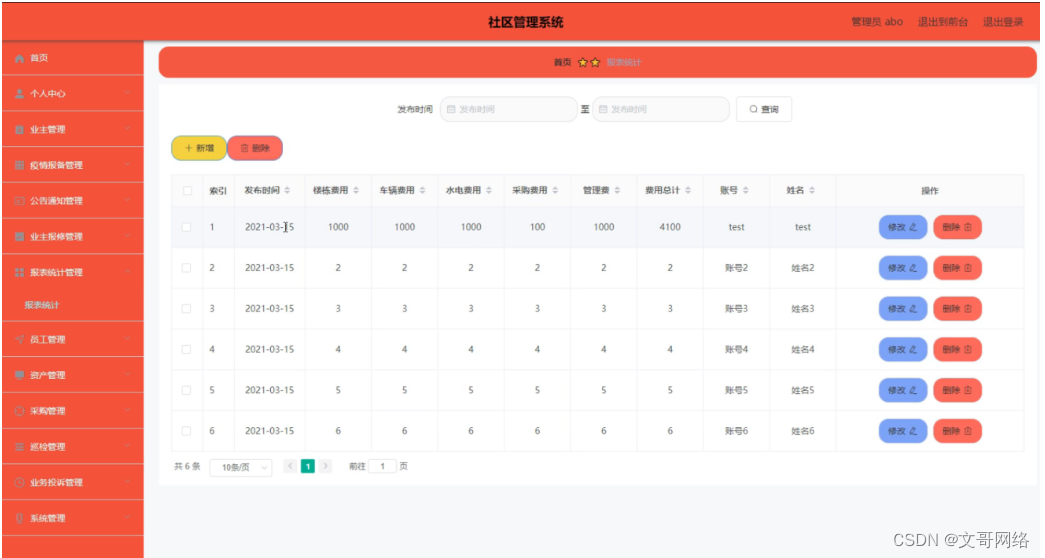
Task: Expand the 业主管理 sidebar menu chevron
Action: (127, 129)
